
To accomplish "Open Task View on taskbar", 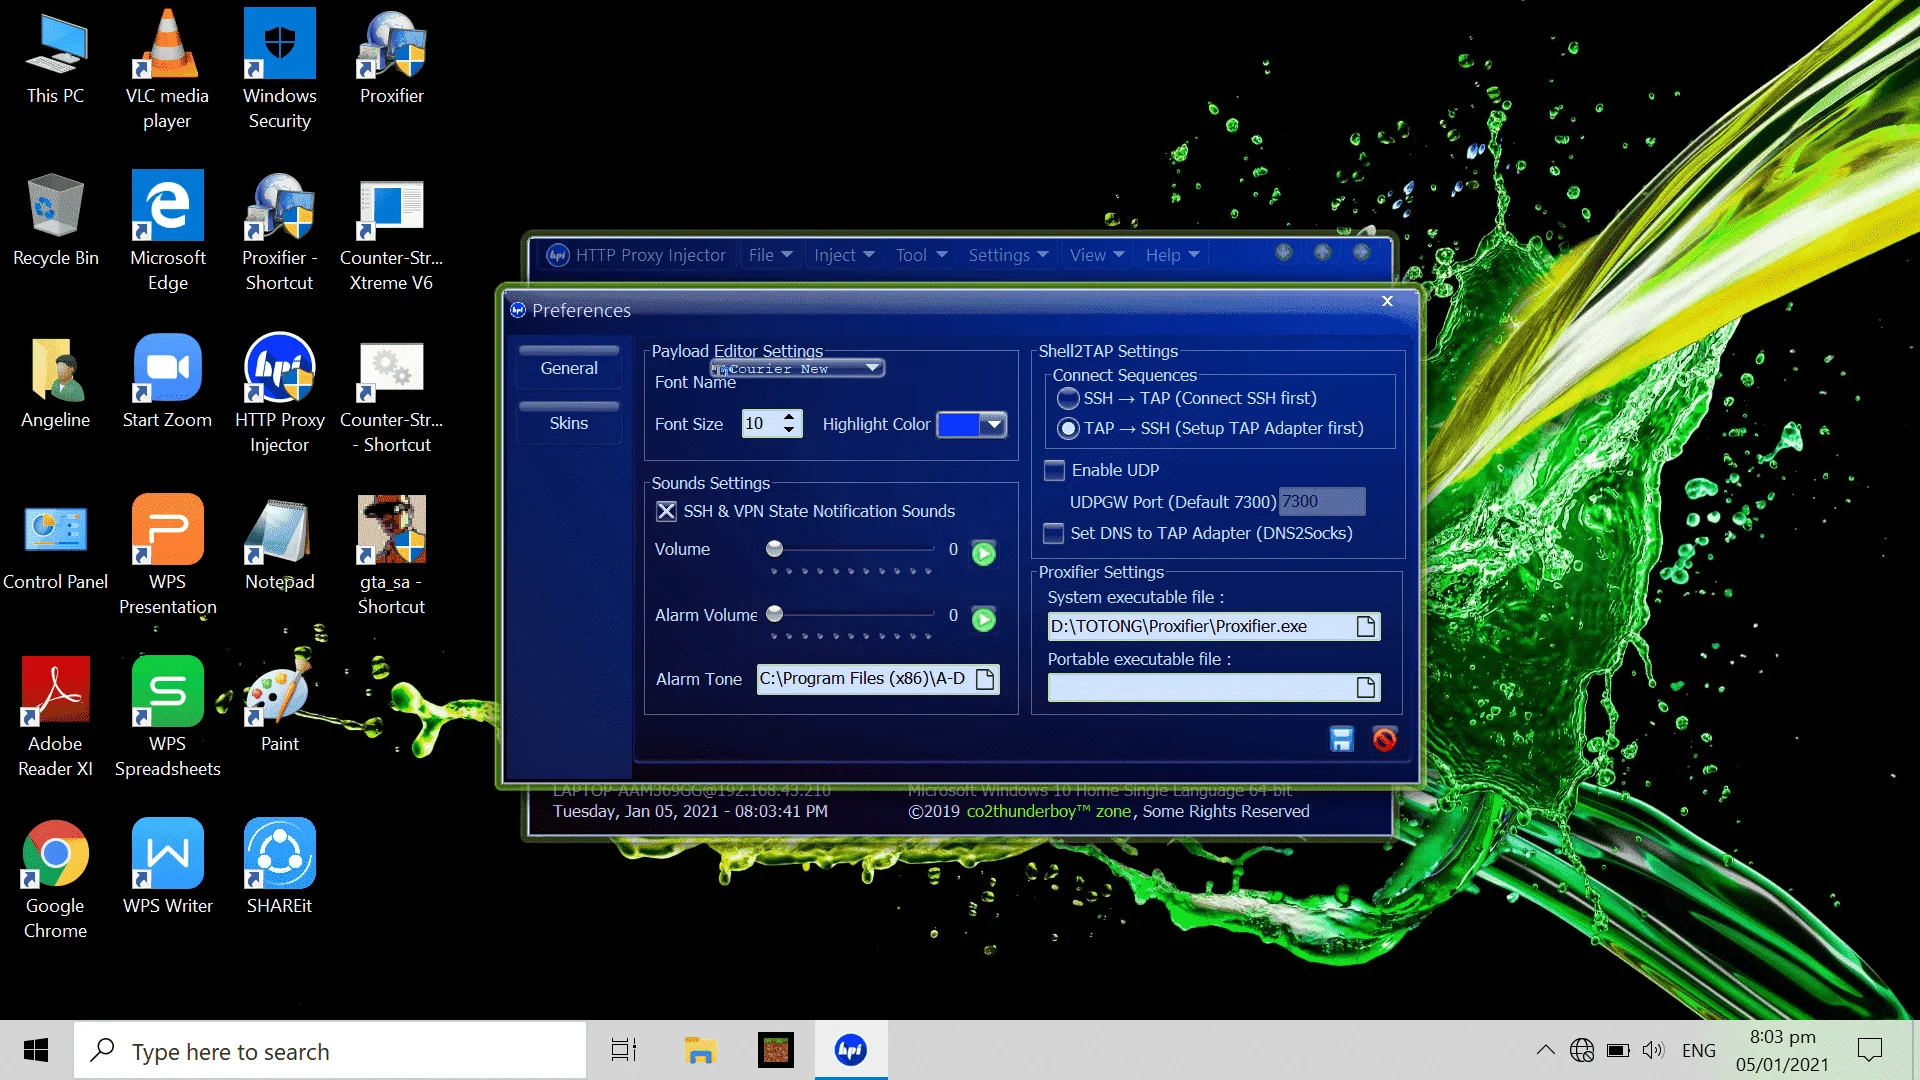I will tap(624, 1050).
